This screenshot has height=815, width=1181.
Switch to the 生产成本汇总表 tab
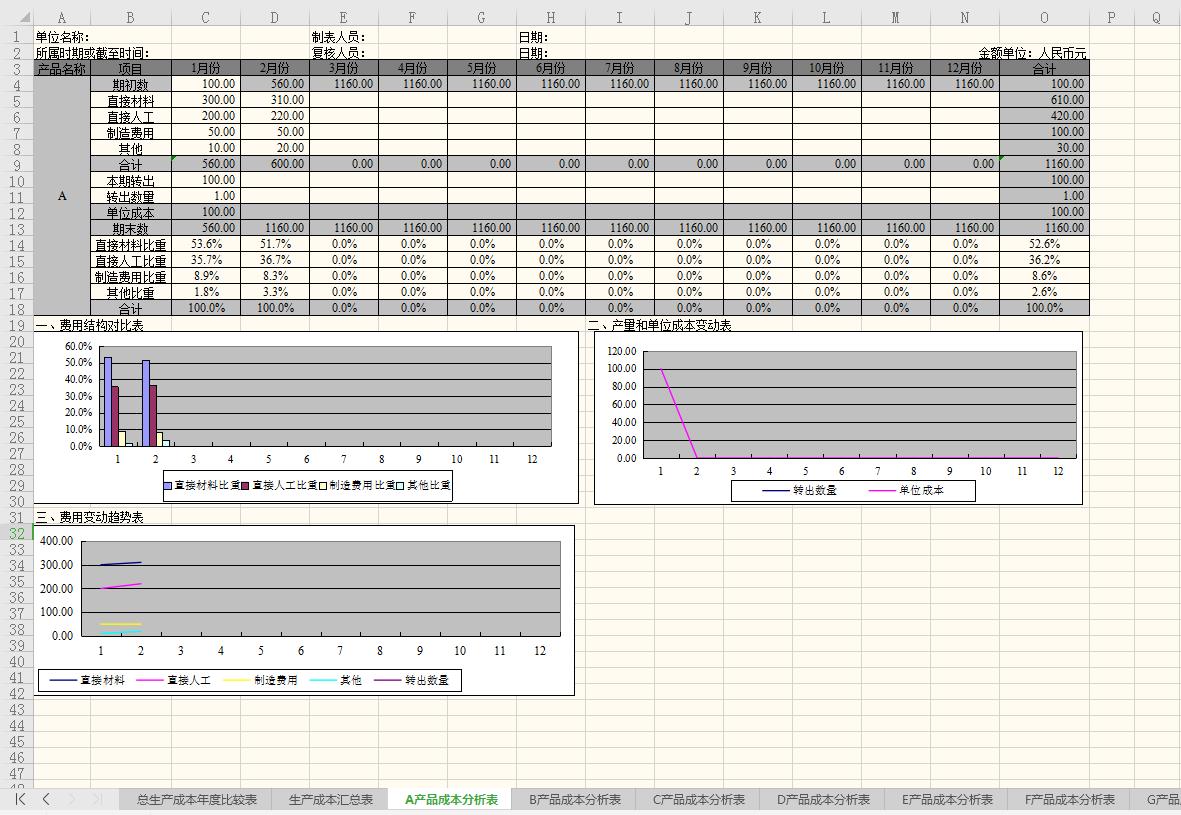point(330,799)
